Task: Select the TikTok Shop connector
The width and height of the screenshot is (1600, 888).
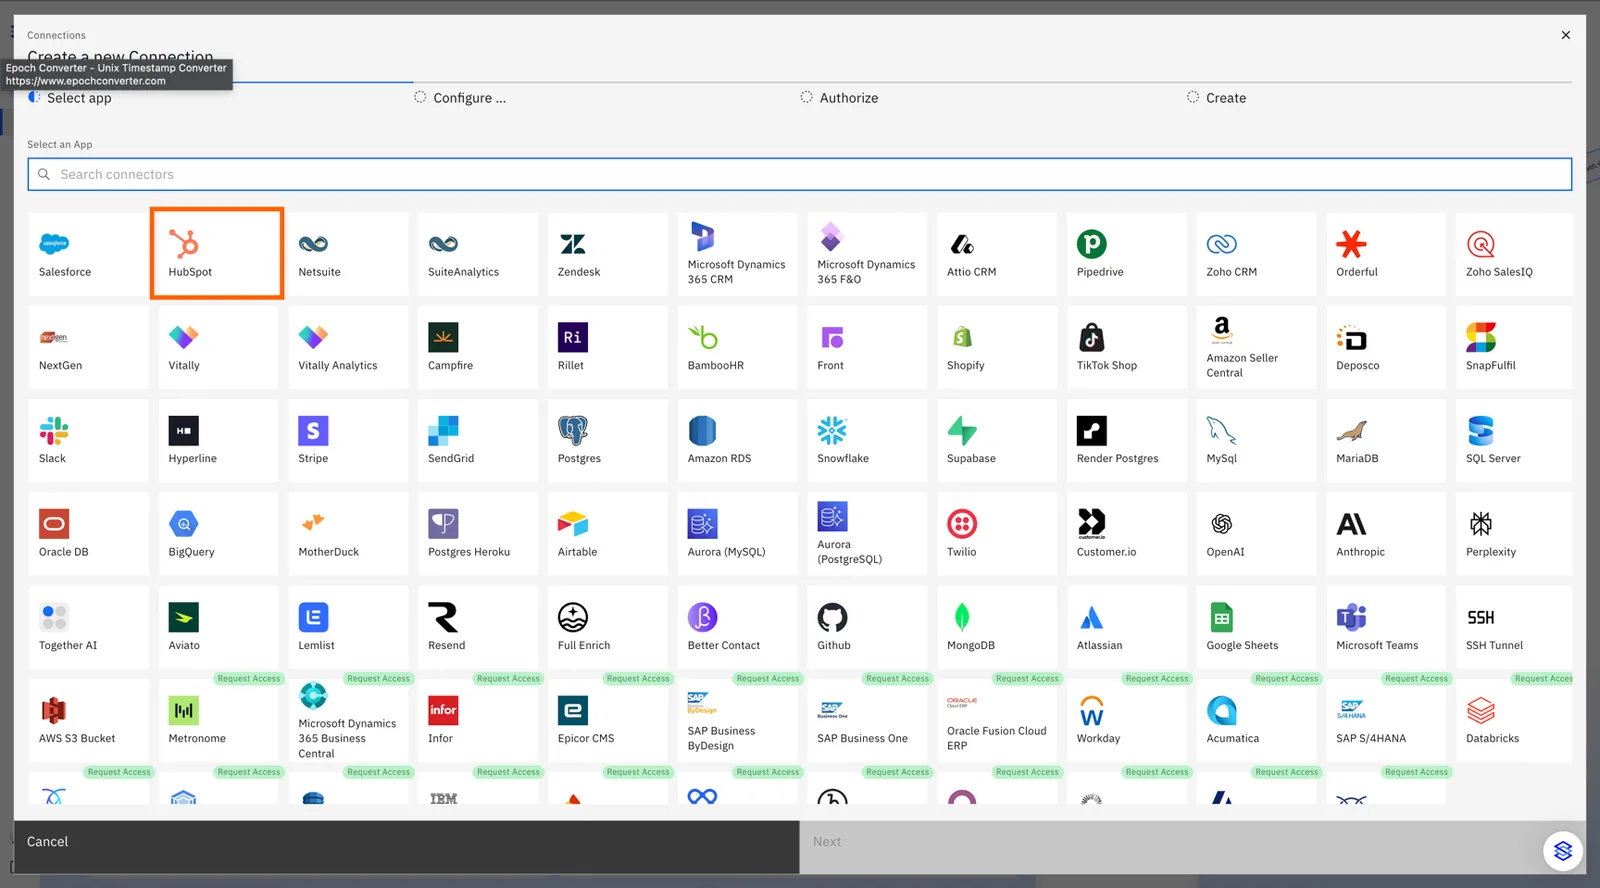Action: [x=1126, y=347]
